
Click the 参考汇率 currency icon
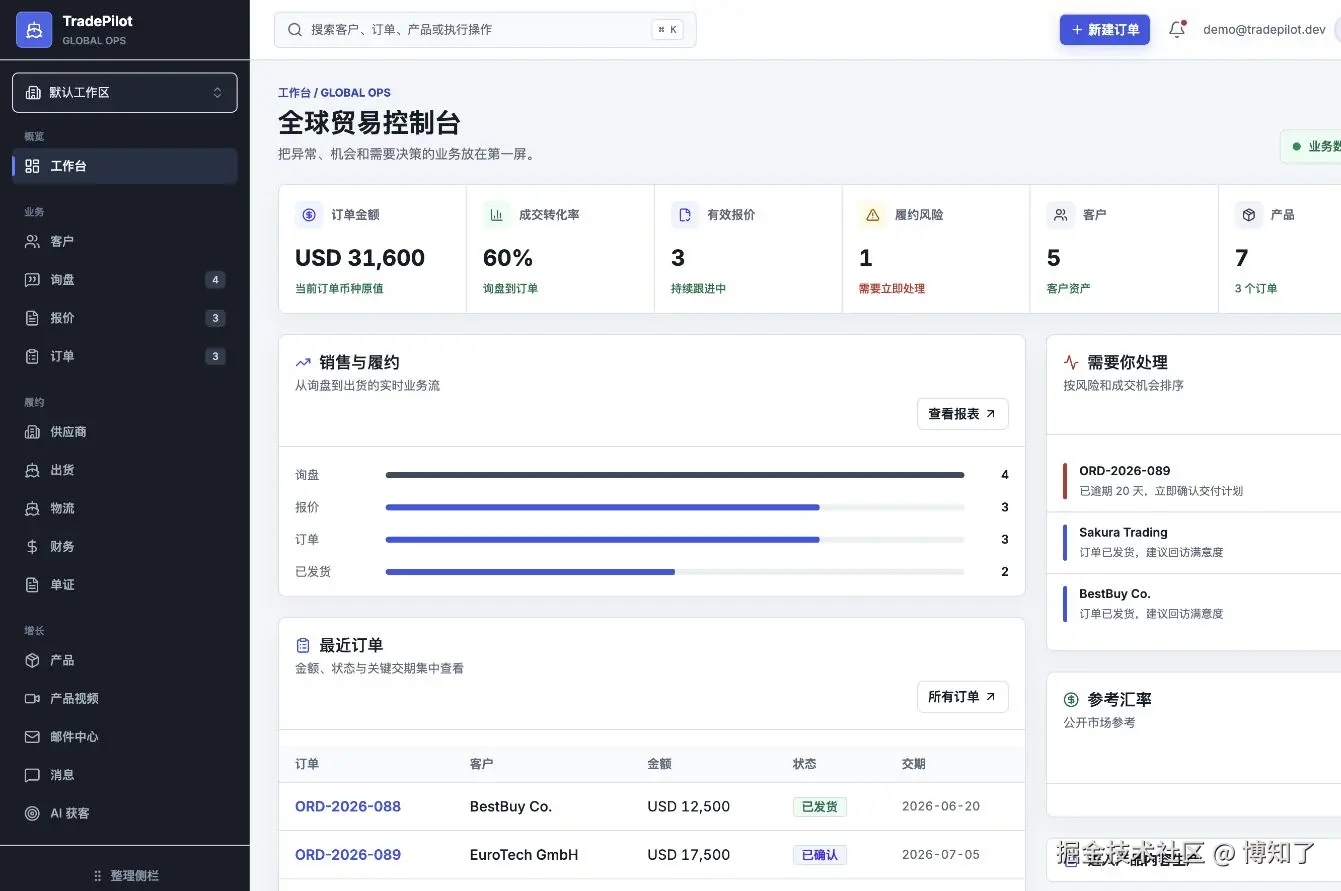tap(1071, 699)
